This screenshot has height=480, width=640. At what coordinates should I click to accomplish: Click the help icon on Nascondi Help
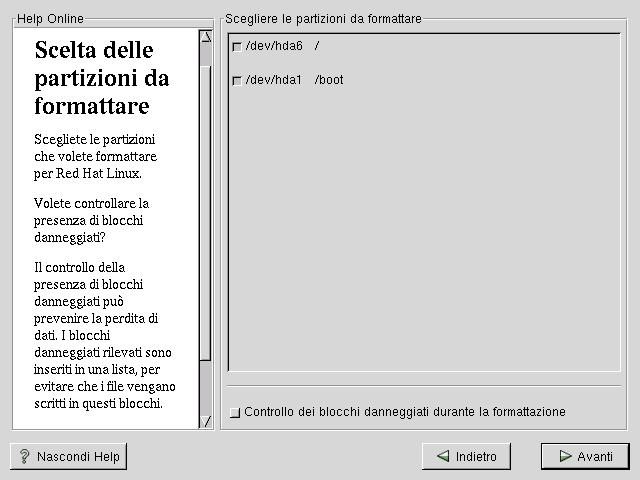pos(24,457)
